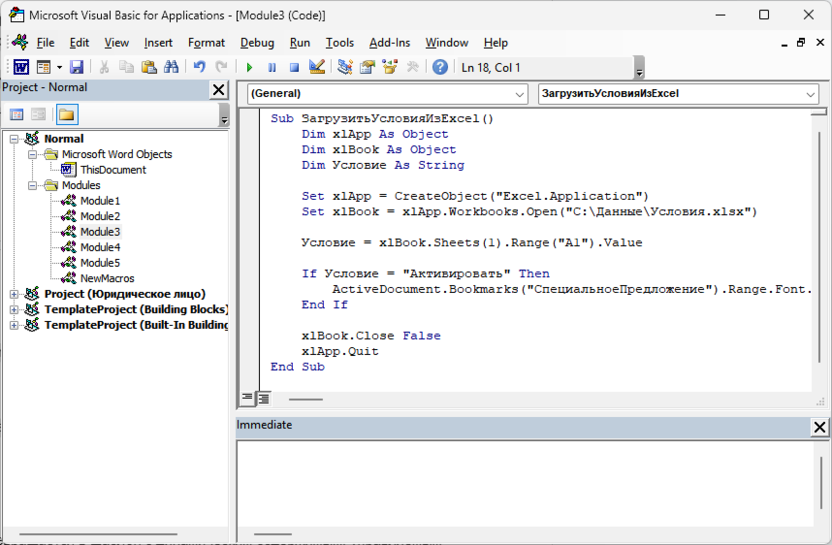Open the (General) object dropdown
The image size is (832, 545).
pos(519,94)
